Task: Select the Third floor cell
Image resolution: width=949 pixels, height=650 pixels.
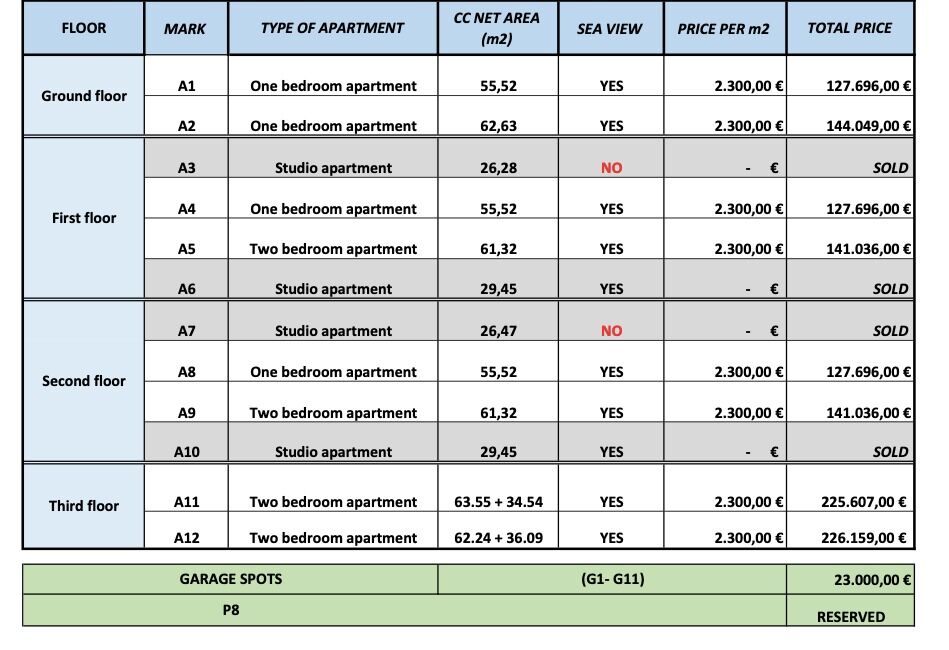Action: coord(84,506)
